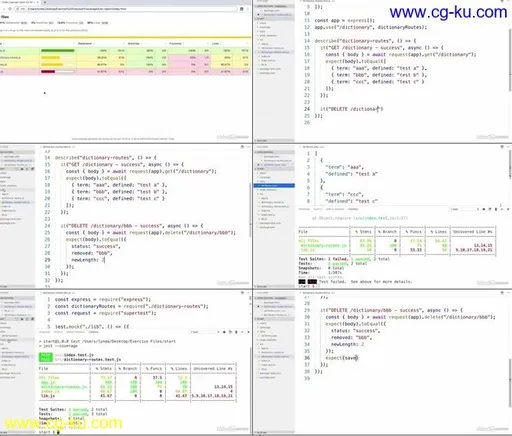The width and height of the screenshot is (512, 436).
Task: Sort coverage report by Statements column
Action: point(85,44)
